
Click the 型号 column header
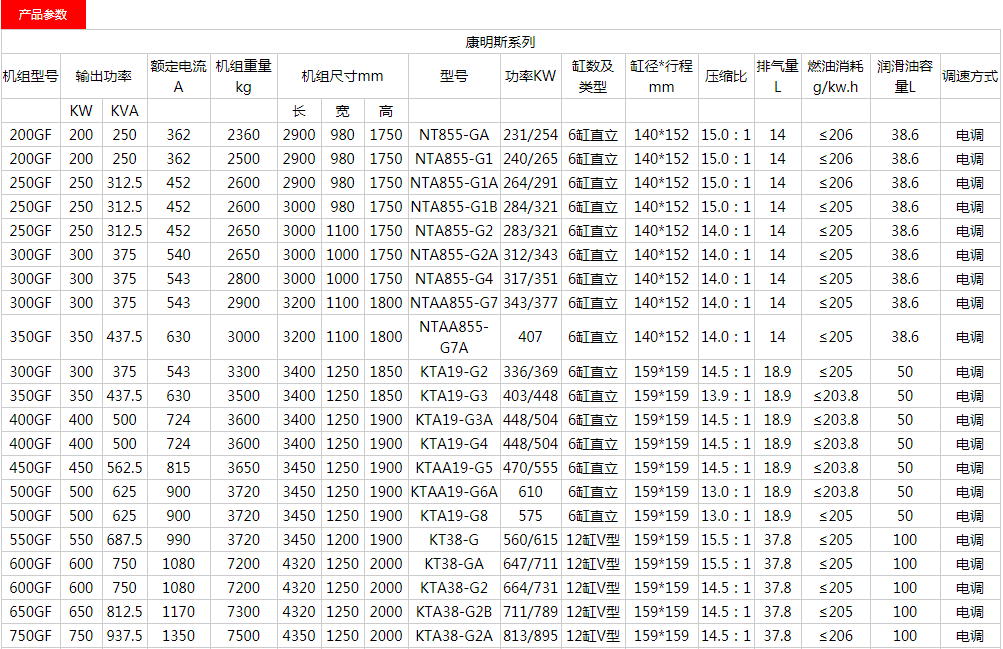tap(454, 77)
